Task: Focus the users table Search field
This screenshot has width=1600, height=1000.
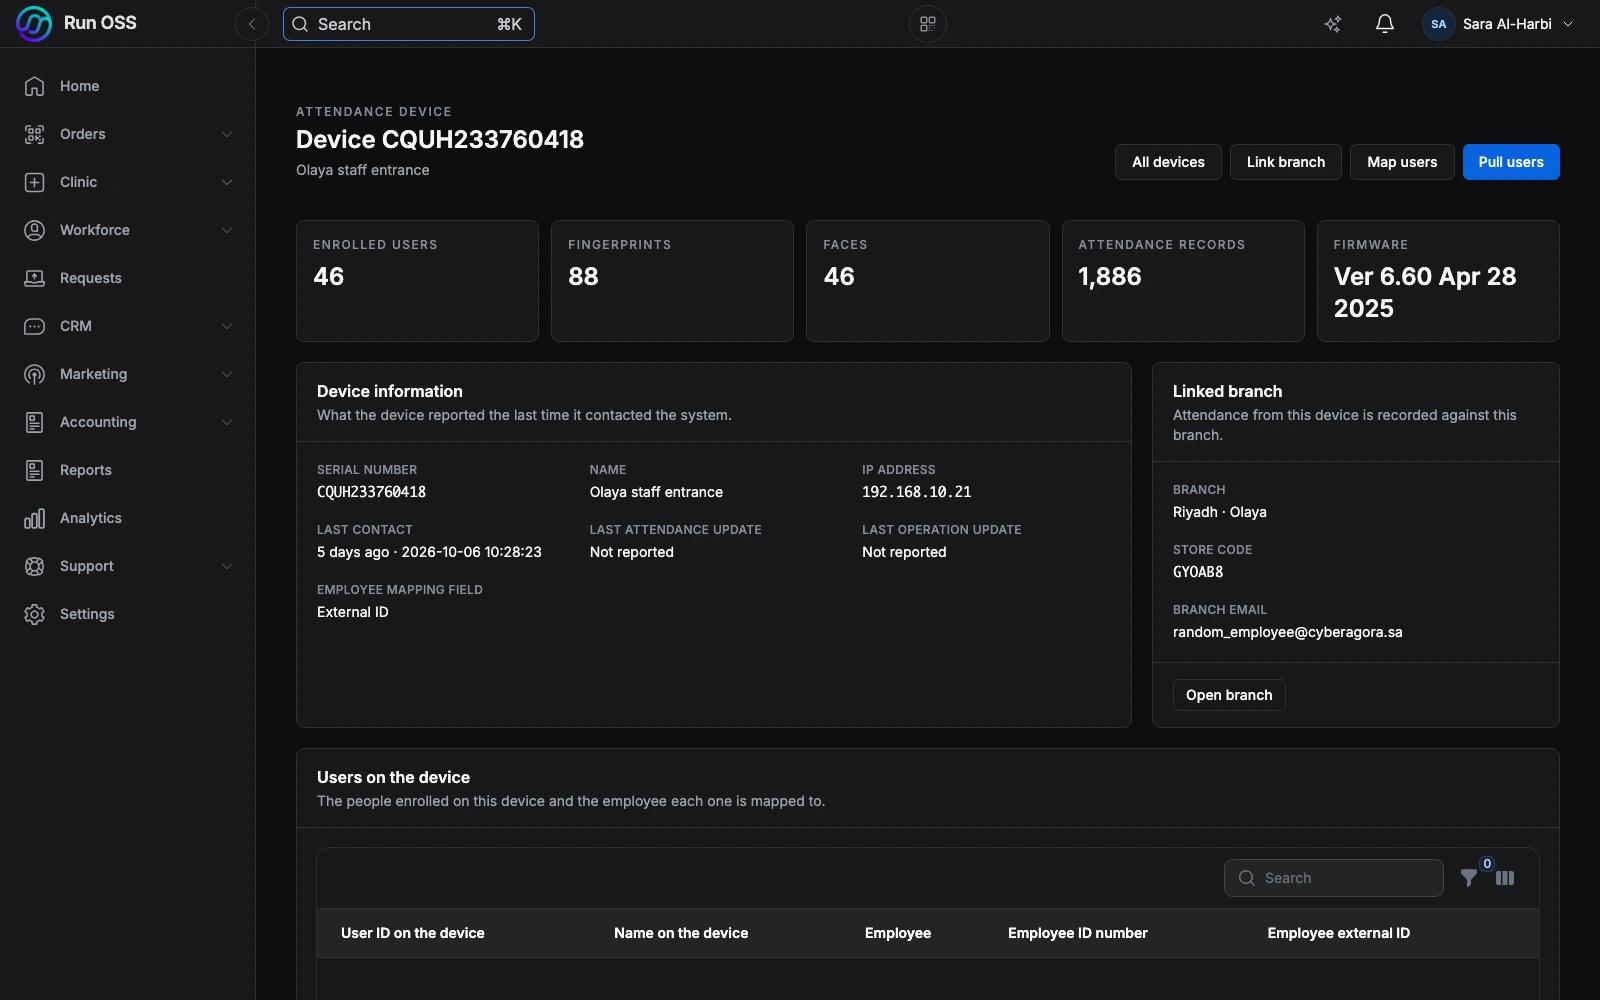Action: coord(1334,878)
